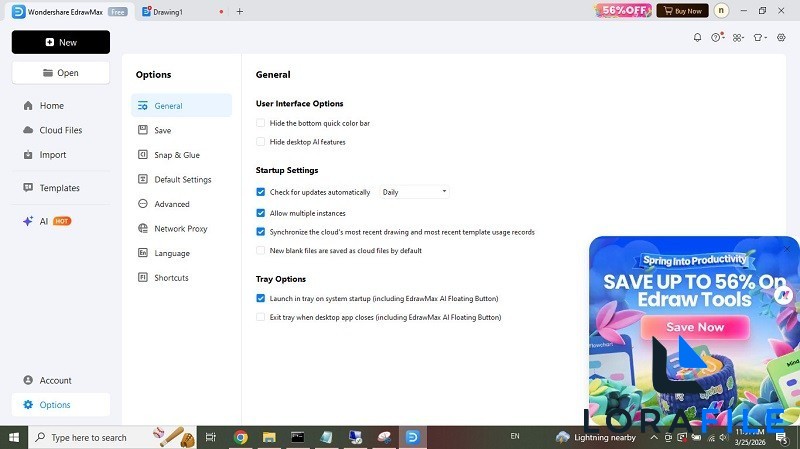This screenshot has width=800, height=449.
Task: Open Cloud Files section
Action: tap(61, 130)
